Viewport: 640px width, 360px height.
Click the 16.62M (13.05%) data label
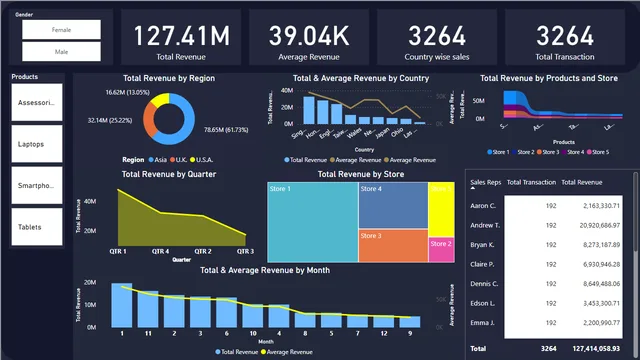pyautogui.click(x=127, y=92)
